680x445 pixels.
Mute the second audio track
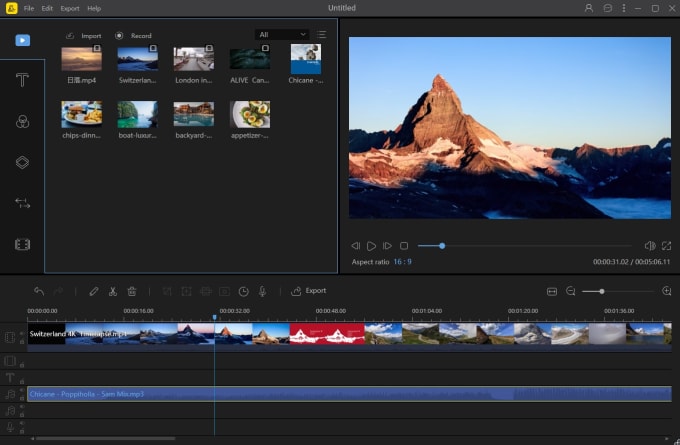(22, 407)
